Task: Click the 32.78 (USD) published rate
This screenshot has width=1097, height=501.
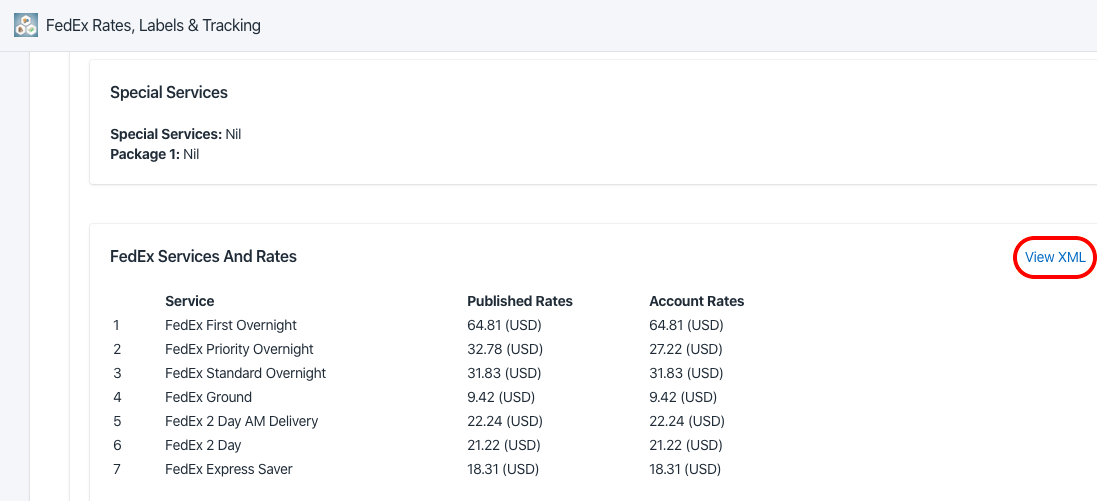Action: coord(505,349)
